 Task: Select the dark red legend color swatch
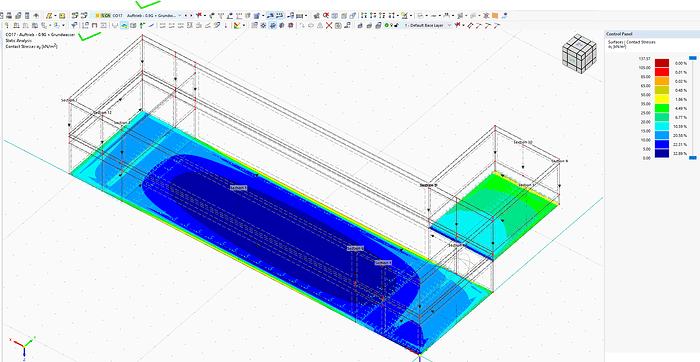pos(662,63)
